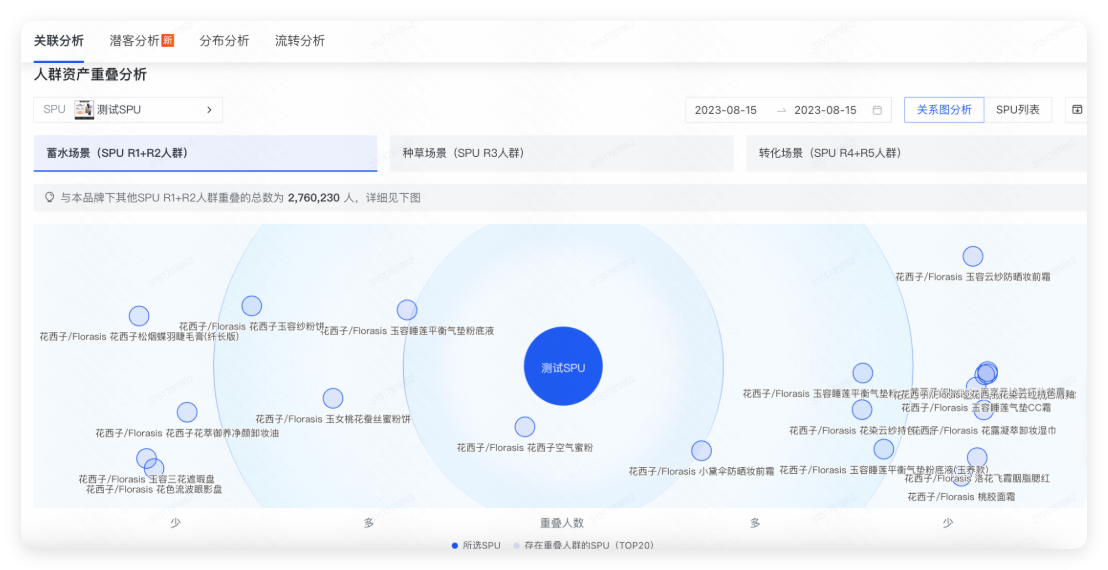
Task: Click the bubble above 花西子玉容纱粉饼
Action: click(252, 306)
